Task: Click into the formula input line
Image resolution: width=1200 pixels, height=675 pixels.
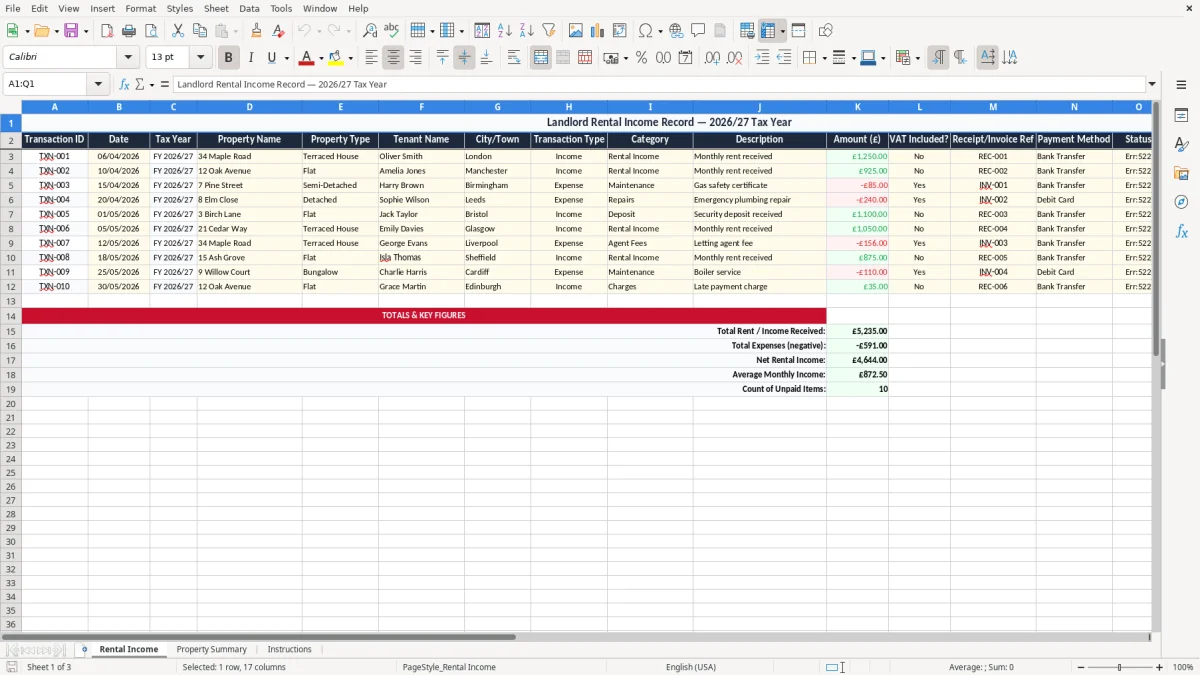Action: click(658, 84)
